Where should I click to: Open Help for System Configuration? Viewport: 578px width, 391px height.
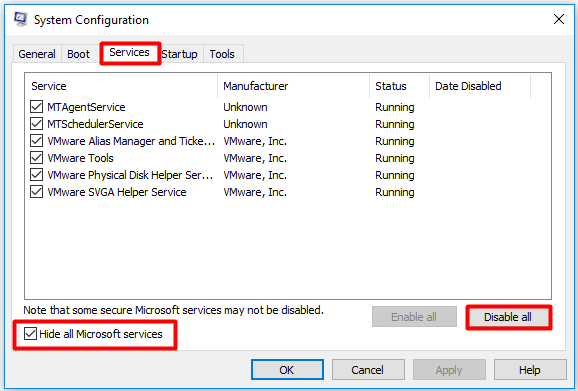(530, 370)
